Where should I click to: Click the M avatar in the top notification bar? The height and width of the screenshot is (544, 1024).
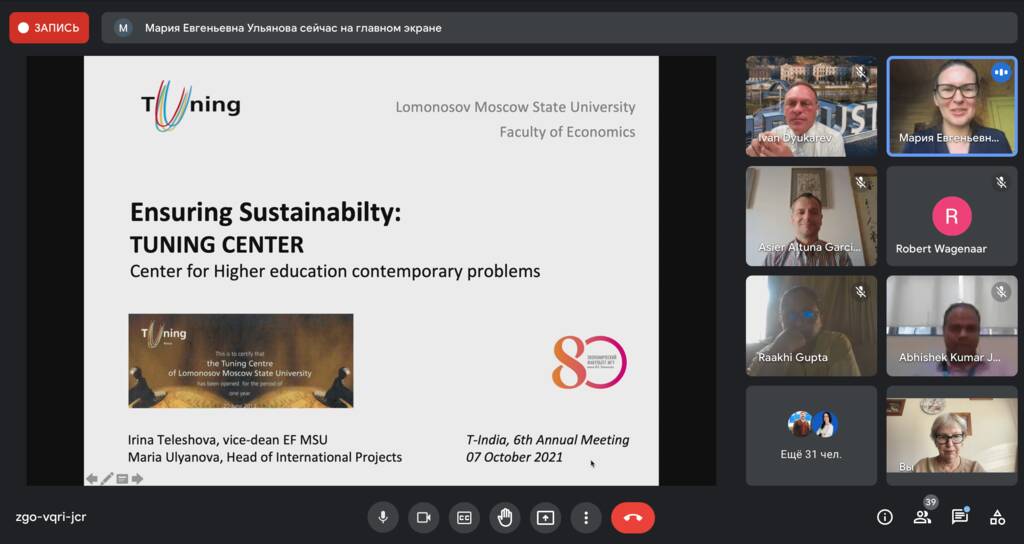coord(123,28)
